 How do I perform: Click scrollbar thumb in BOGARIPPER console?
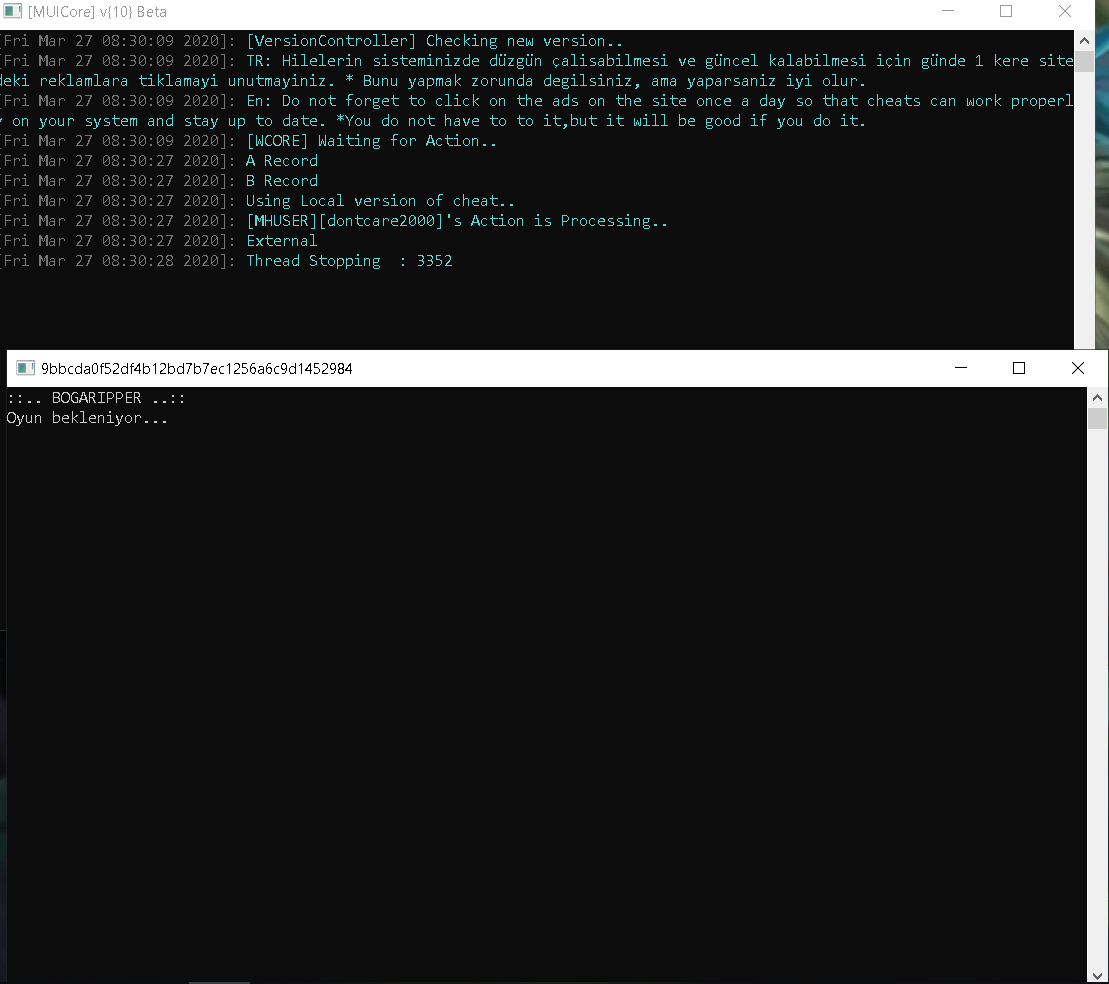(1097, 418)
